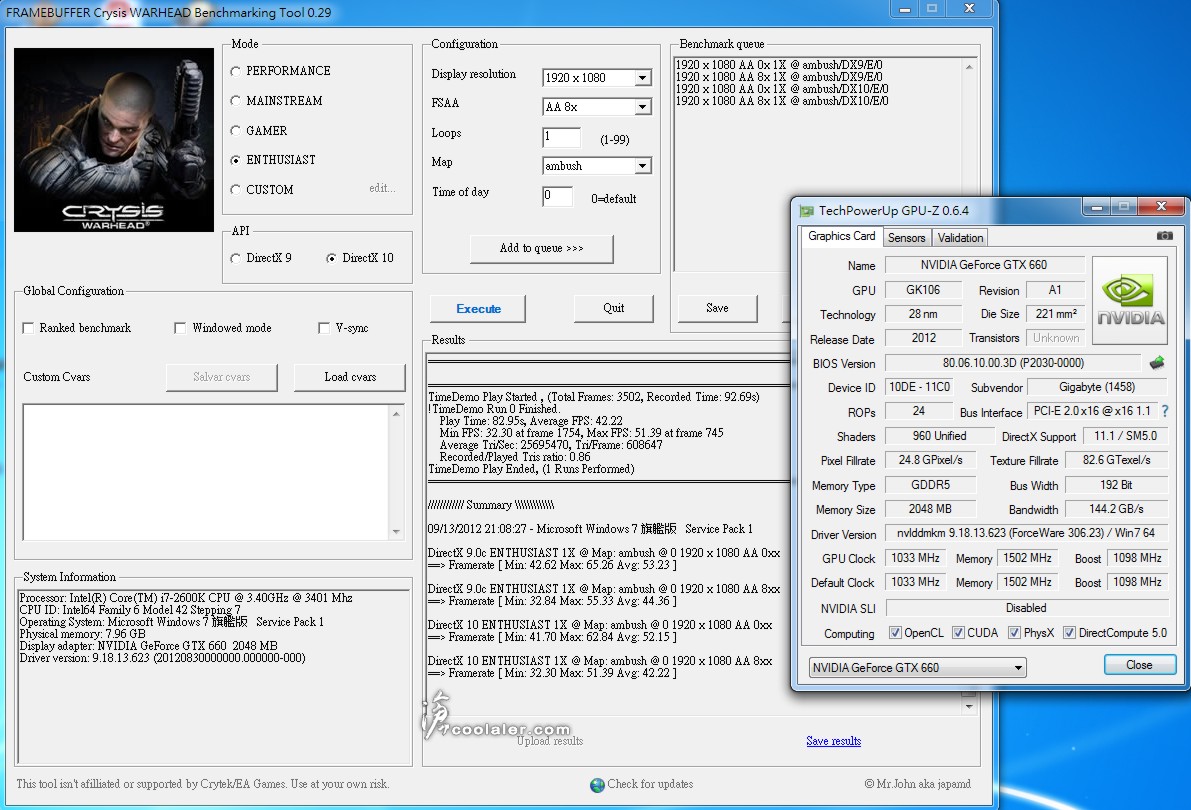The image size is (1191, 810).
Task: Switch to the Validation tab
Action: [960, 238]
